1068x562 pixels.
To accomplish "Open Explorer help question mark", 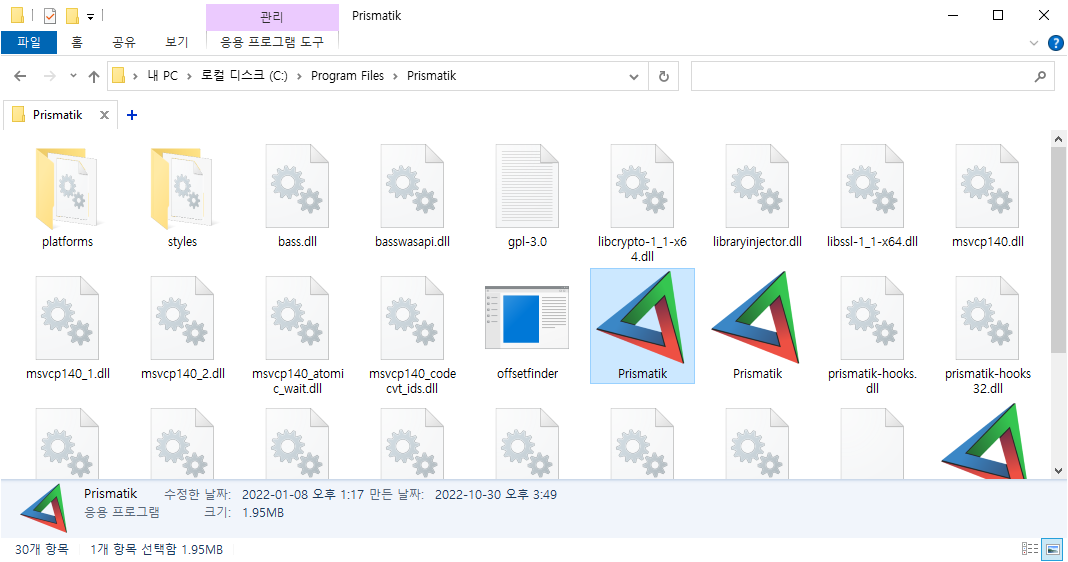I will [x=1056, y=43].
